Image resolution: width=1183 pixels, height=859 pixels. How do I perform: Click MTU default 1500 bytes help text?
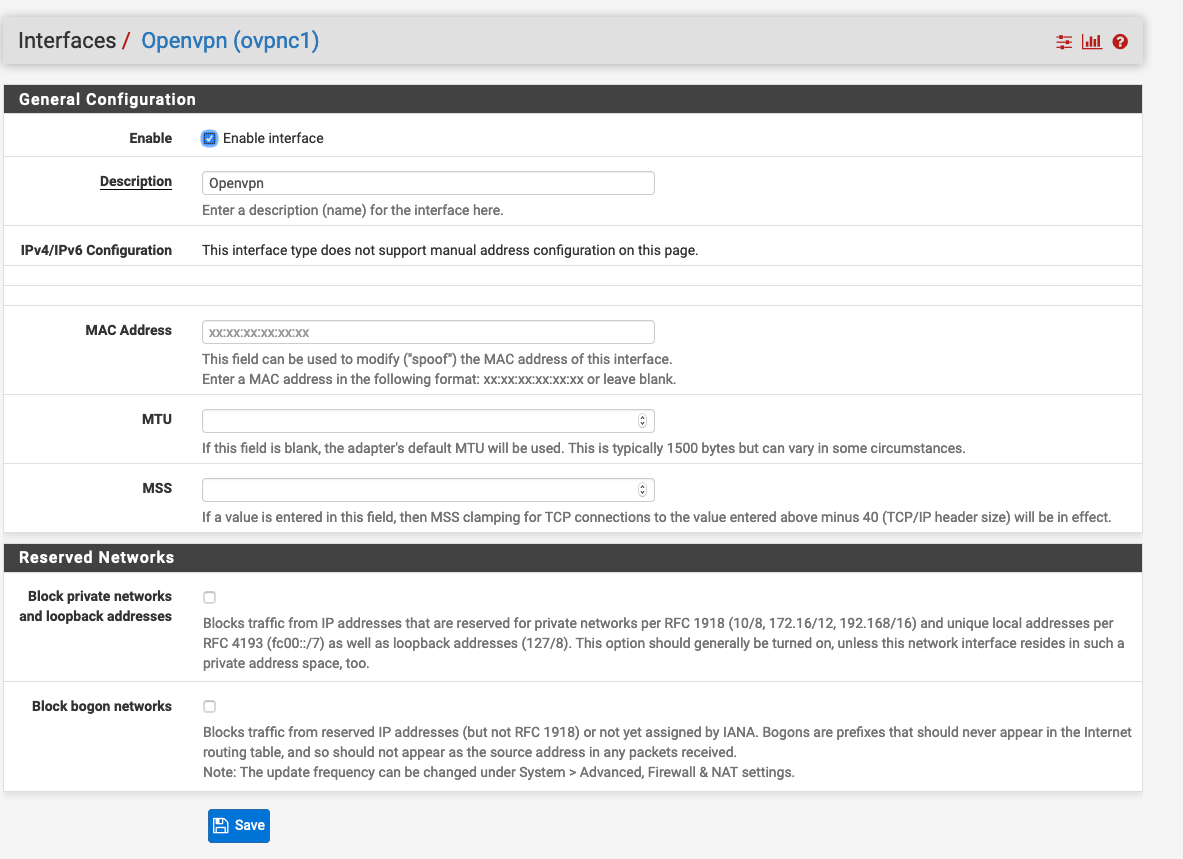pyautogui.click(x=583, y=449)
